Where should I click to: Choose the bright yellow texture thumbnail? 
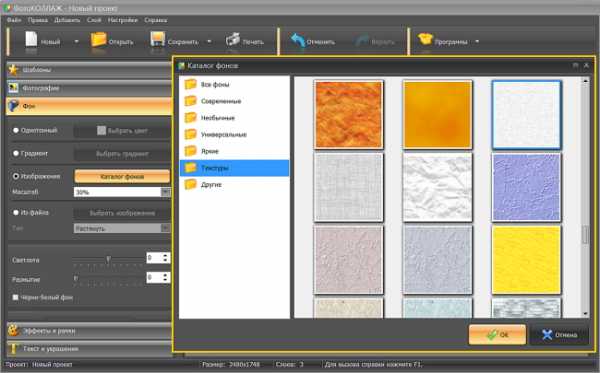[x=527, y=260]
